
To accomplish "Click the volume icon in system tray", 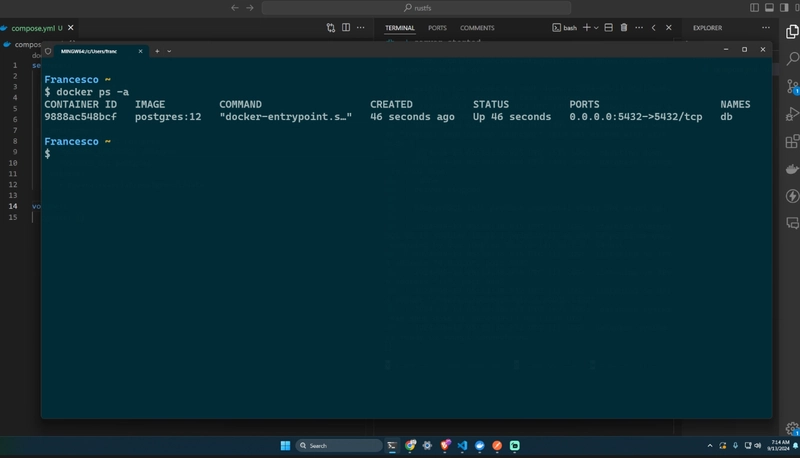I will [758, 446].
